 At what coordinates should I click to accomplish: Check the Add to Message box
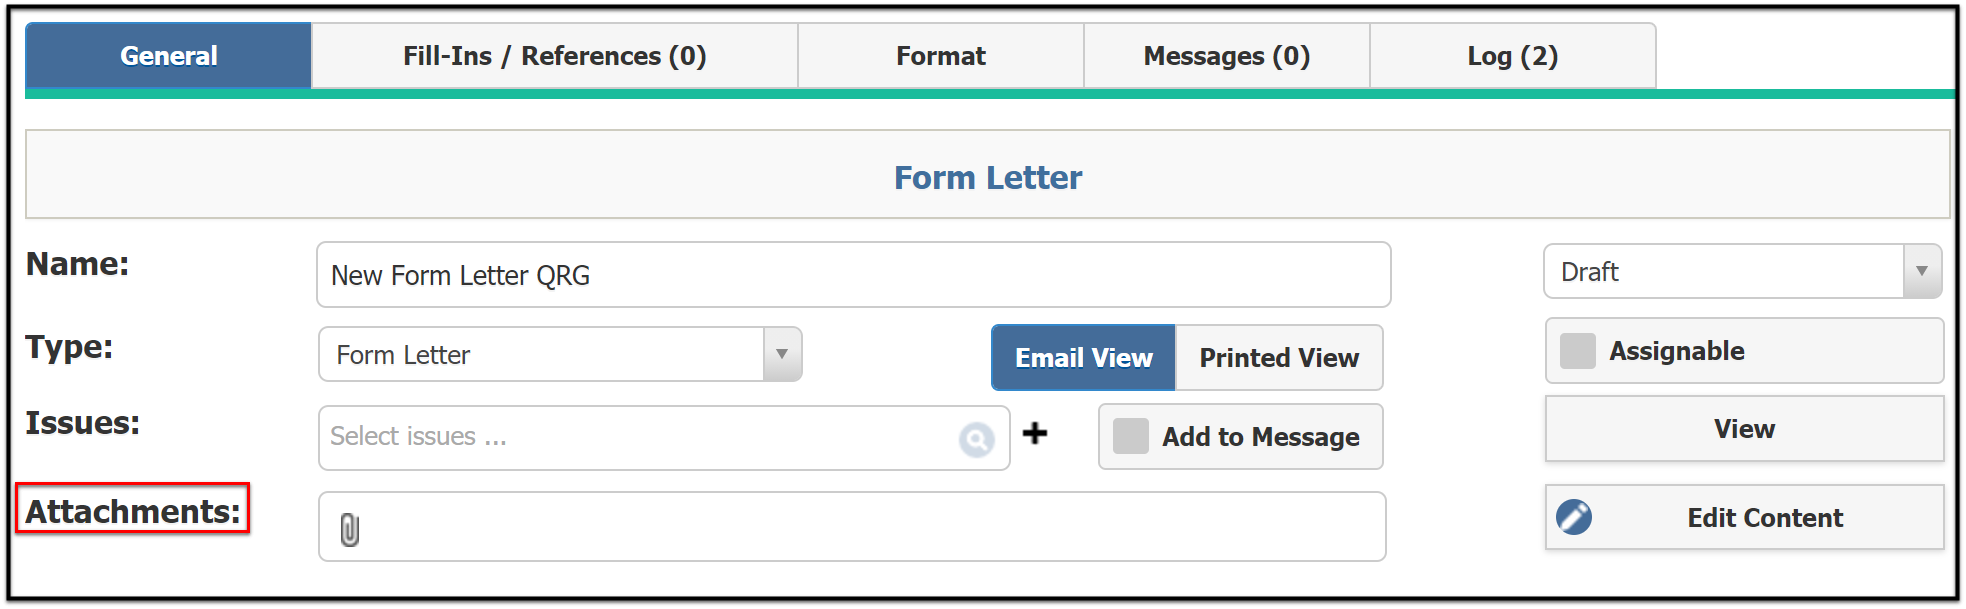[1131, 436]
